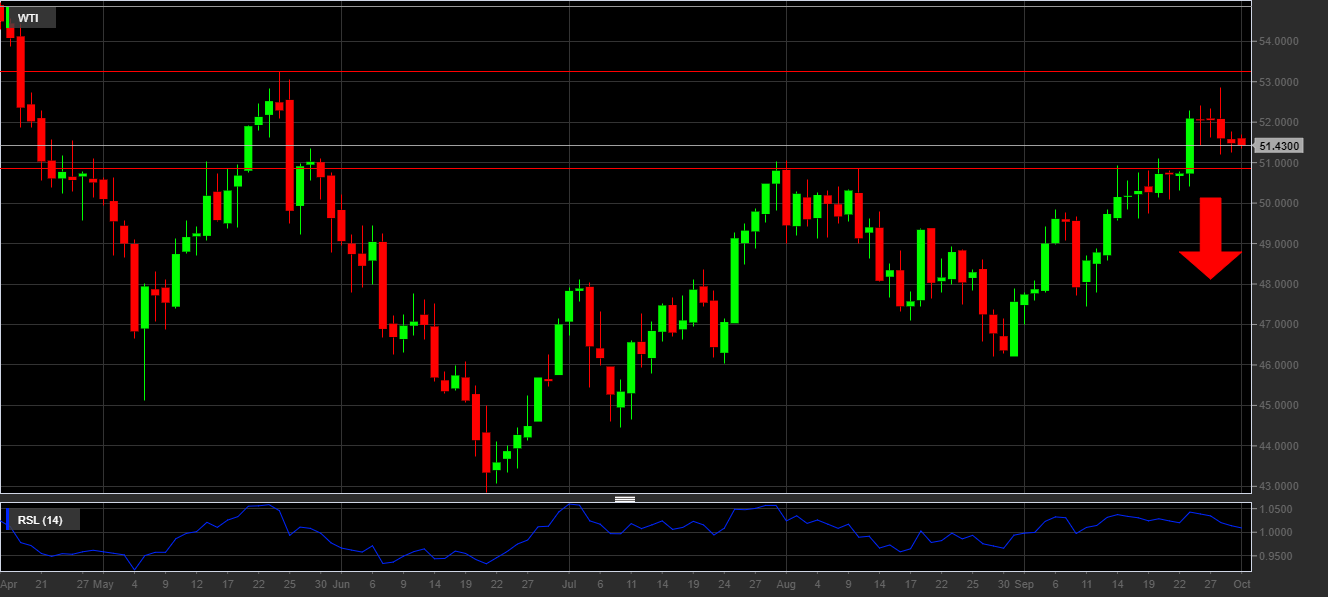This screenshot has height=597, width=1328.
Task: Click the 48.0000 price axis label
Action: click(1280, 285)
